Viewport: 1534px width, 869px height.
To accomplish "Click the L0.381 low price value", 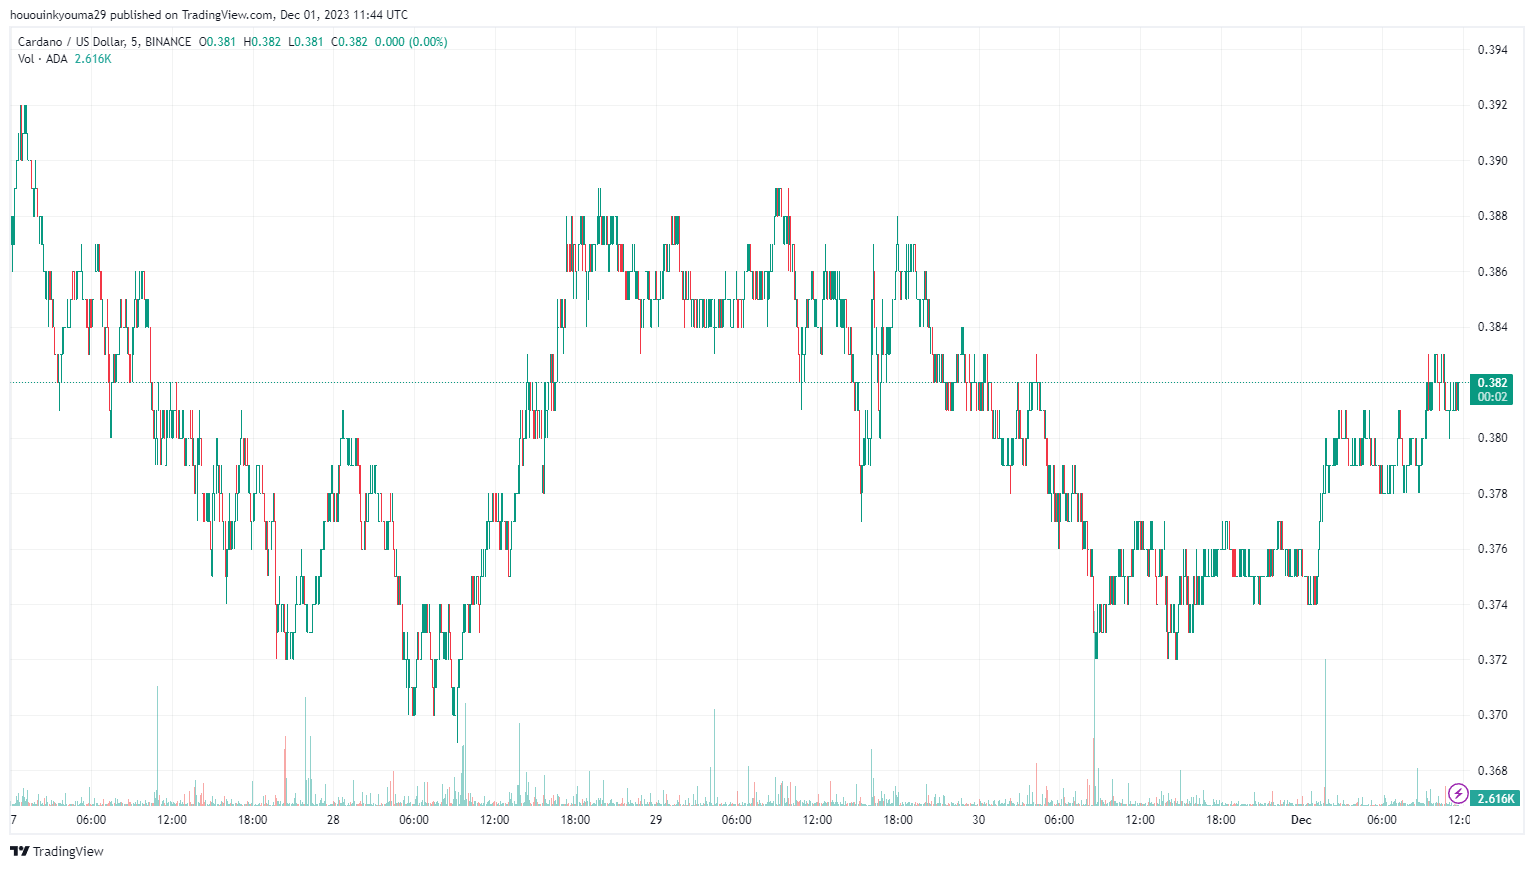I will tap(306, 42).
